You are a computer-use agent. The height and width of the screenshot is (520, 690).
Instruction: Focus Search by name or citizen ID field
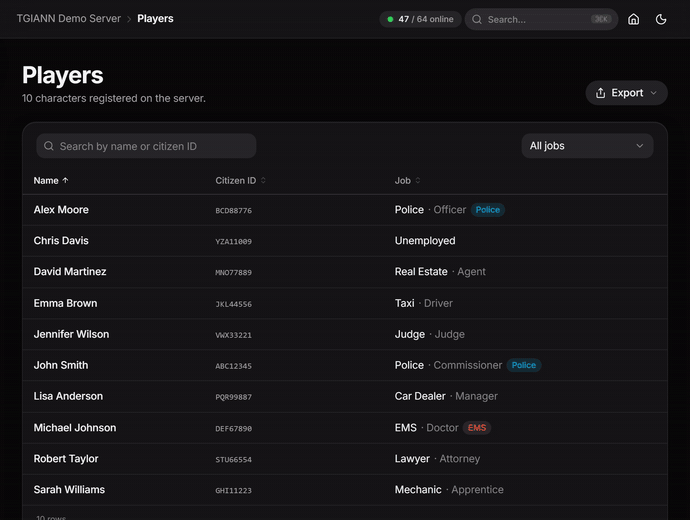(146, 146)
